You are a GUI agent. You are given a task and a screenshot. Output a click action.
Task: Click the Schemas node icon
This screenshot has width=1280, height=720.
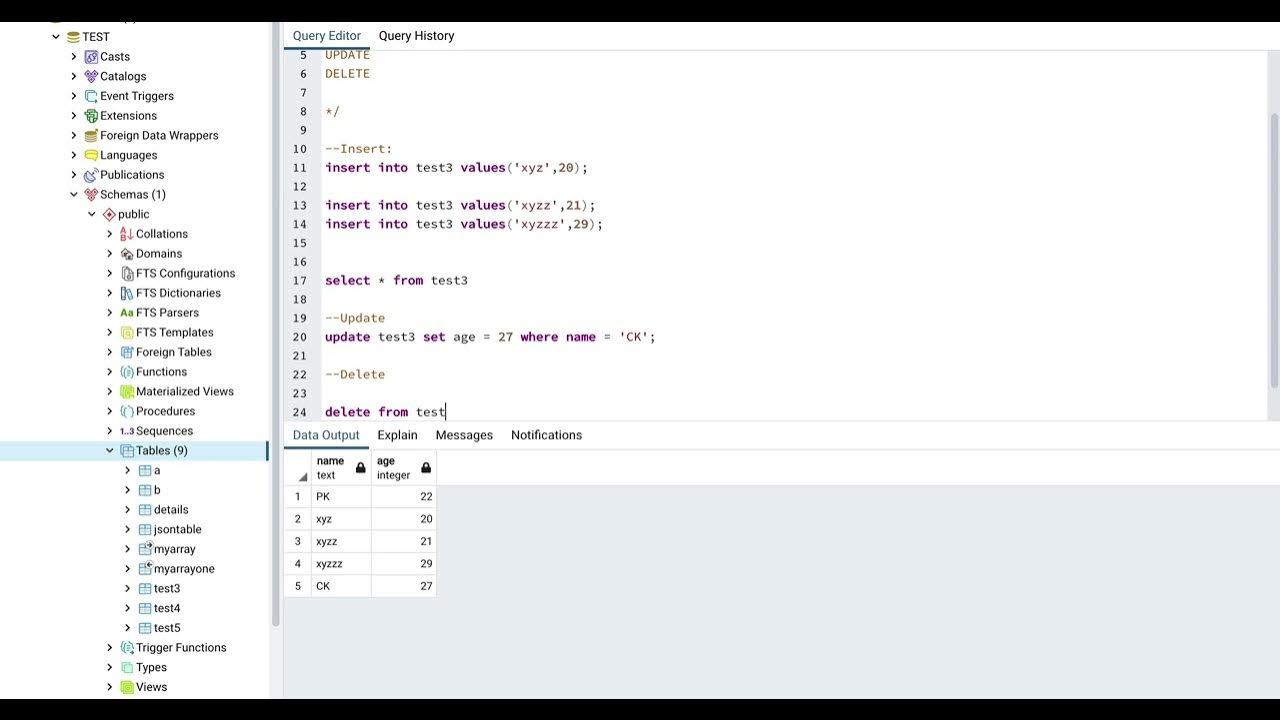tap(91, 194)
